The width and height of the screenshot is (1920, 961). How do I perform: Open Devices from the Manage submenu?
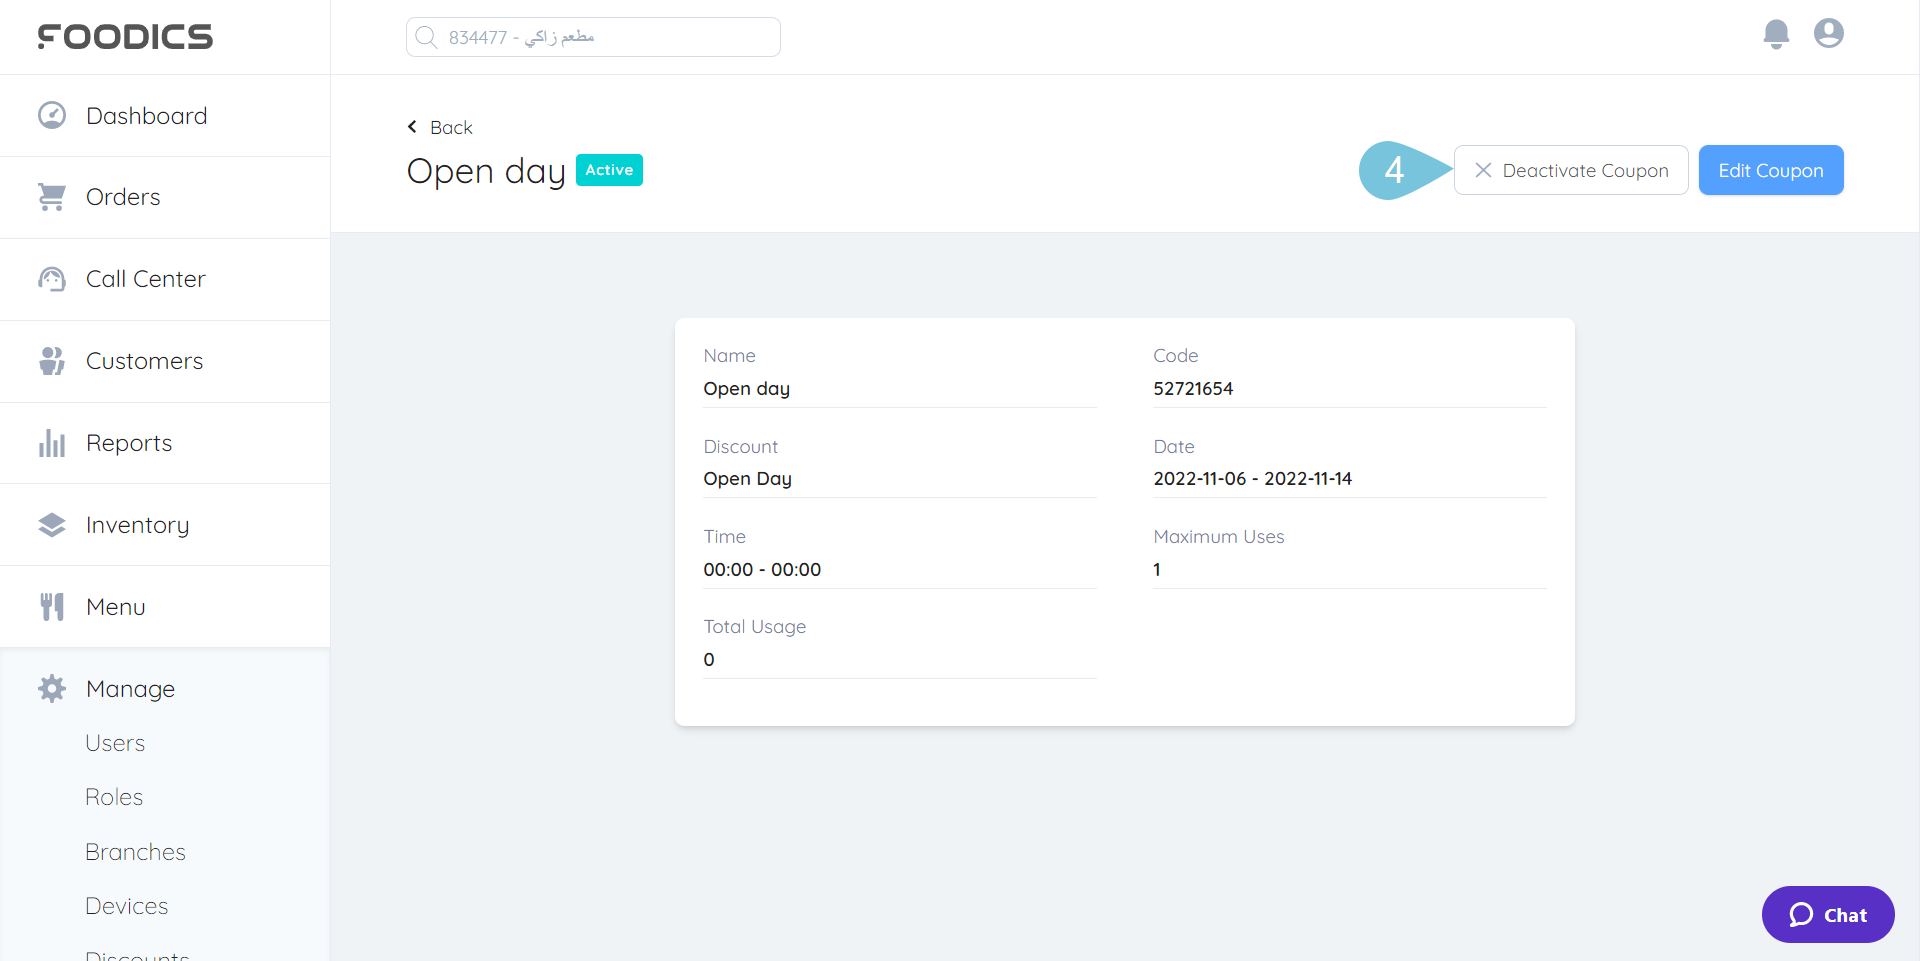[x=126, y=906]
